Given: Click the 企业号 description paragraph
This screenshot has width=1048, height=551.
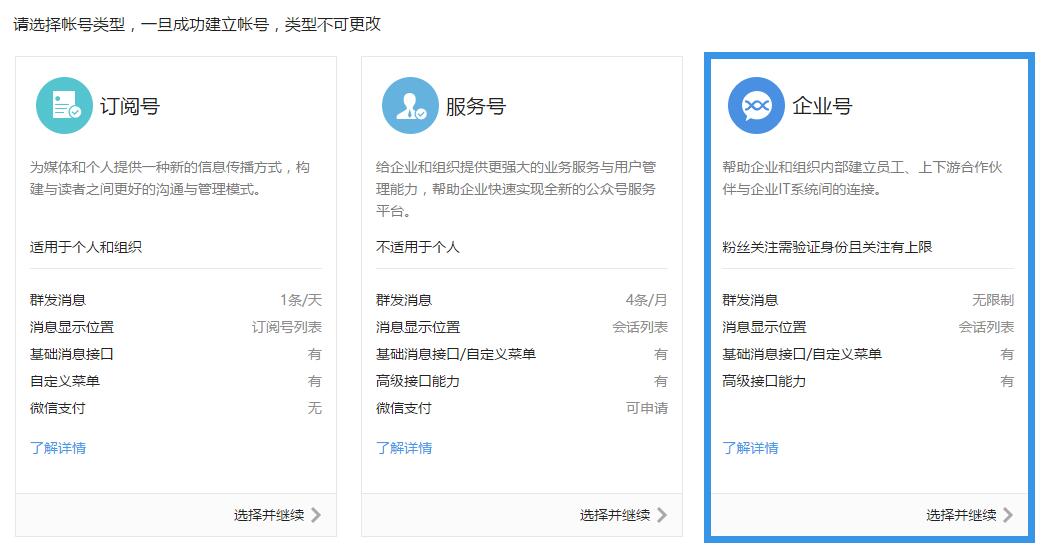Looking at the screenshot, I should tap(862, 179).
